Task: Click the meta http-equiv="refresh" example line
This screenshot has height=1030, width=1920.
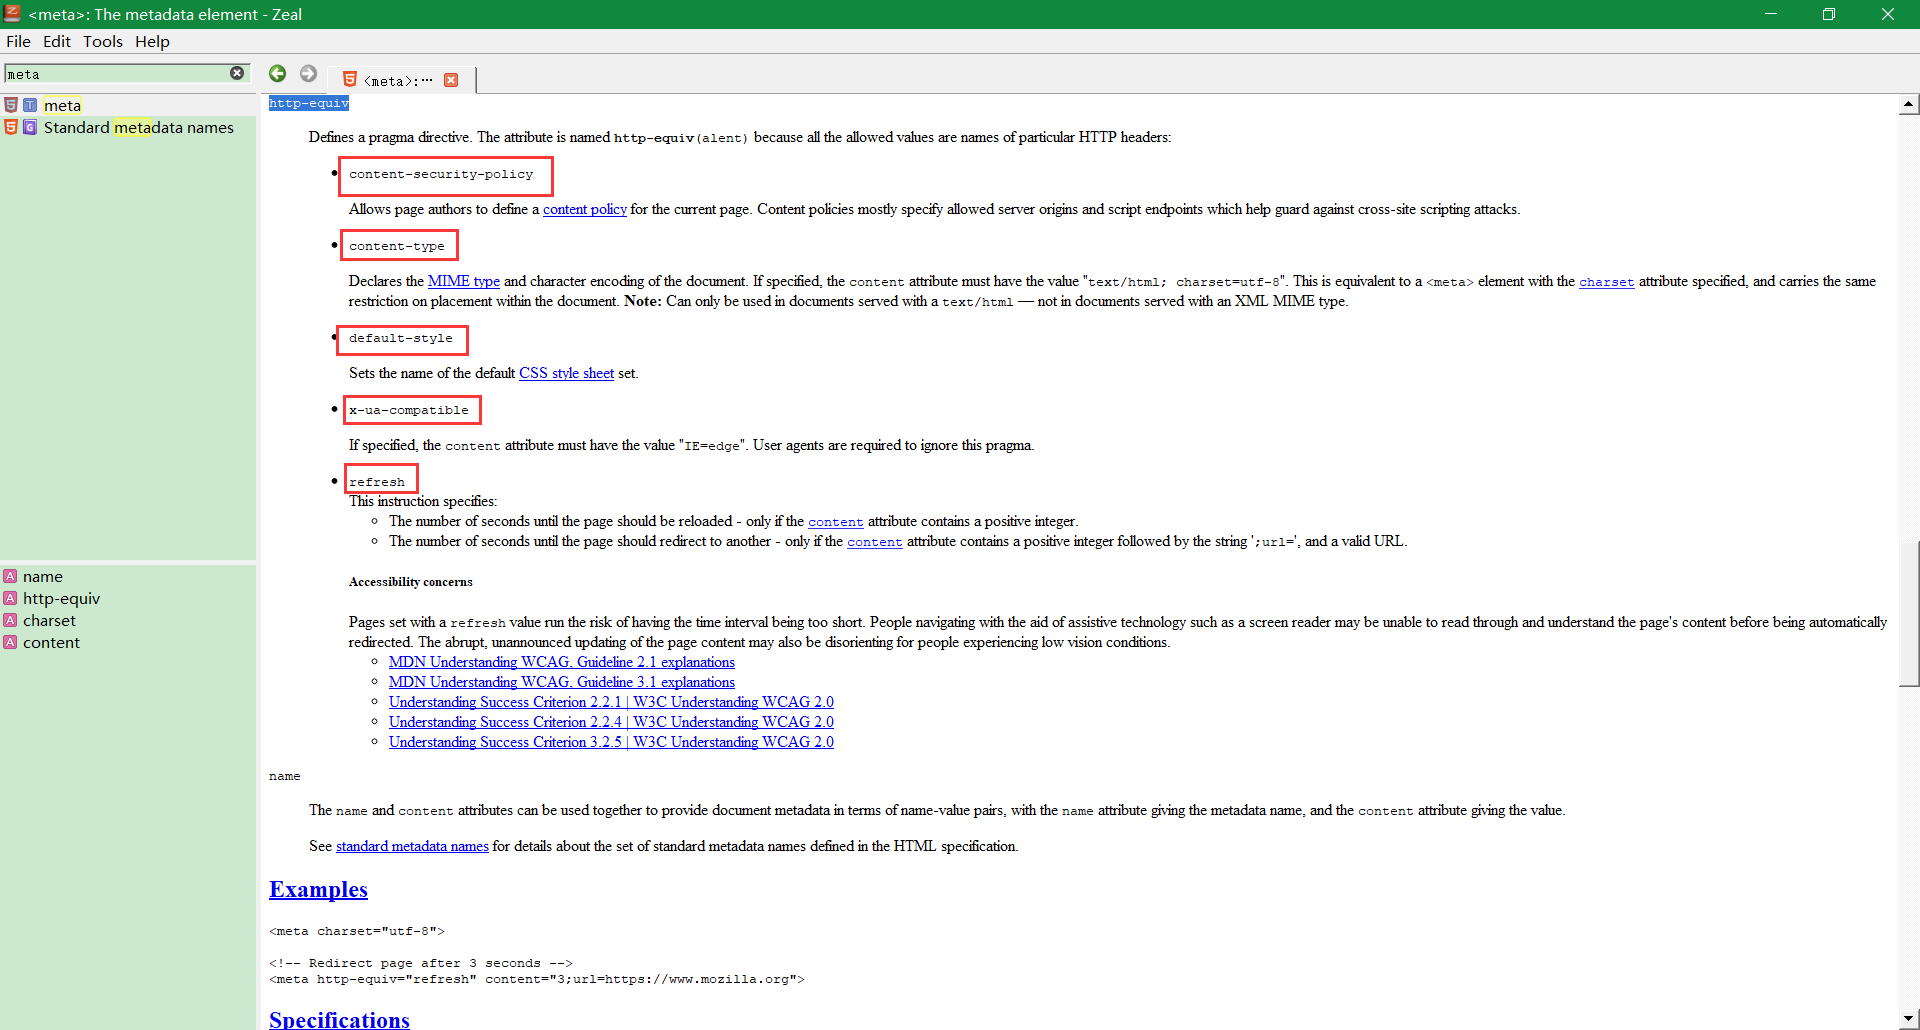Action: coord(537,979)
